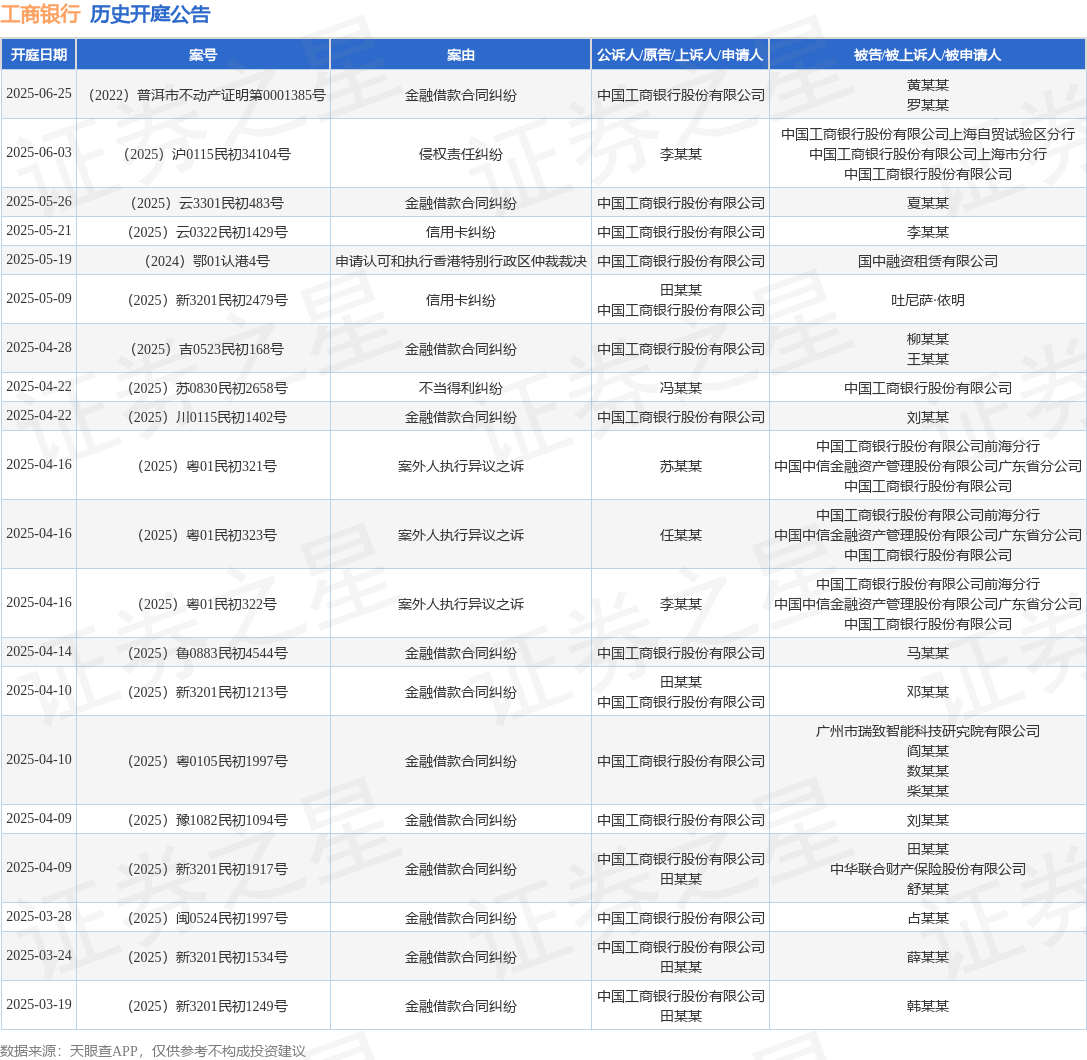Viewport: 1087px width, 1060px height.
Task: Select case number (2025)川0115民初1402号
Action: click(x=207, y=417)
